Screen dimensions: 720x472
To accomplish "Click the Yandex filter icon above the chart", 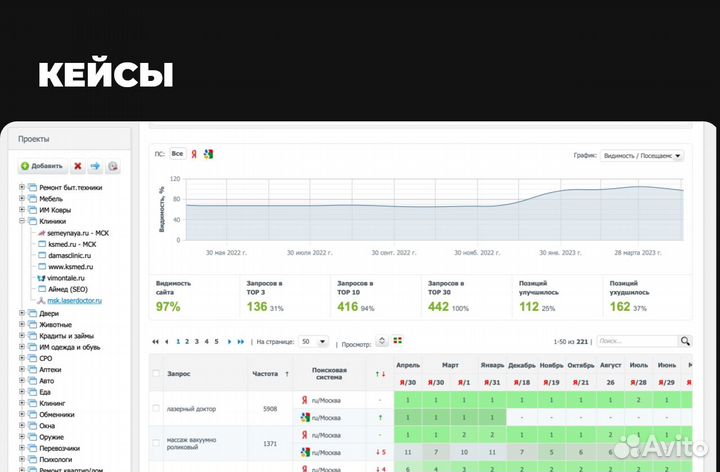I will (x=194, y=154).
